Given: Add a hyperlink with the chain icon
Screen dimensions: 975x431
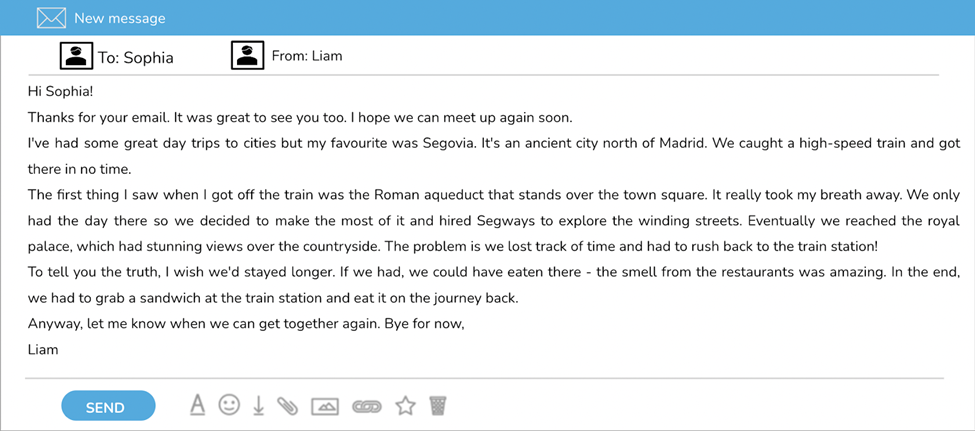Looking at the screenshot, I should tap(367, 407).
